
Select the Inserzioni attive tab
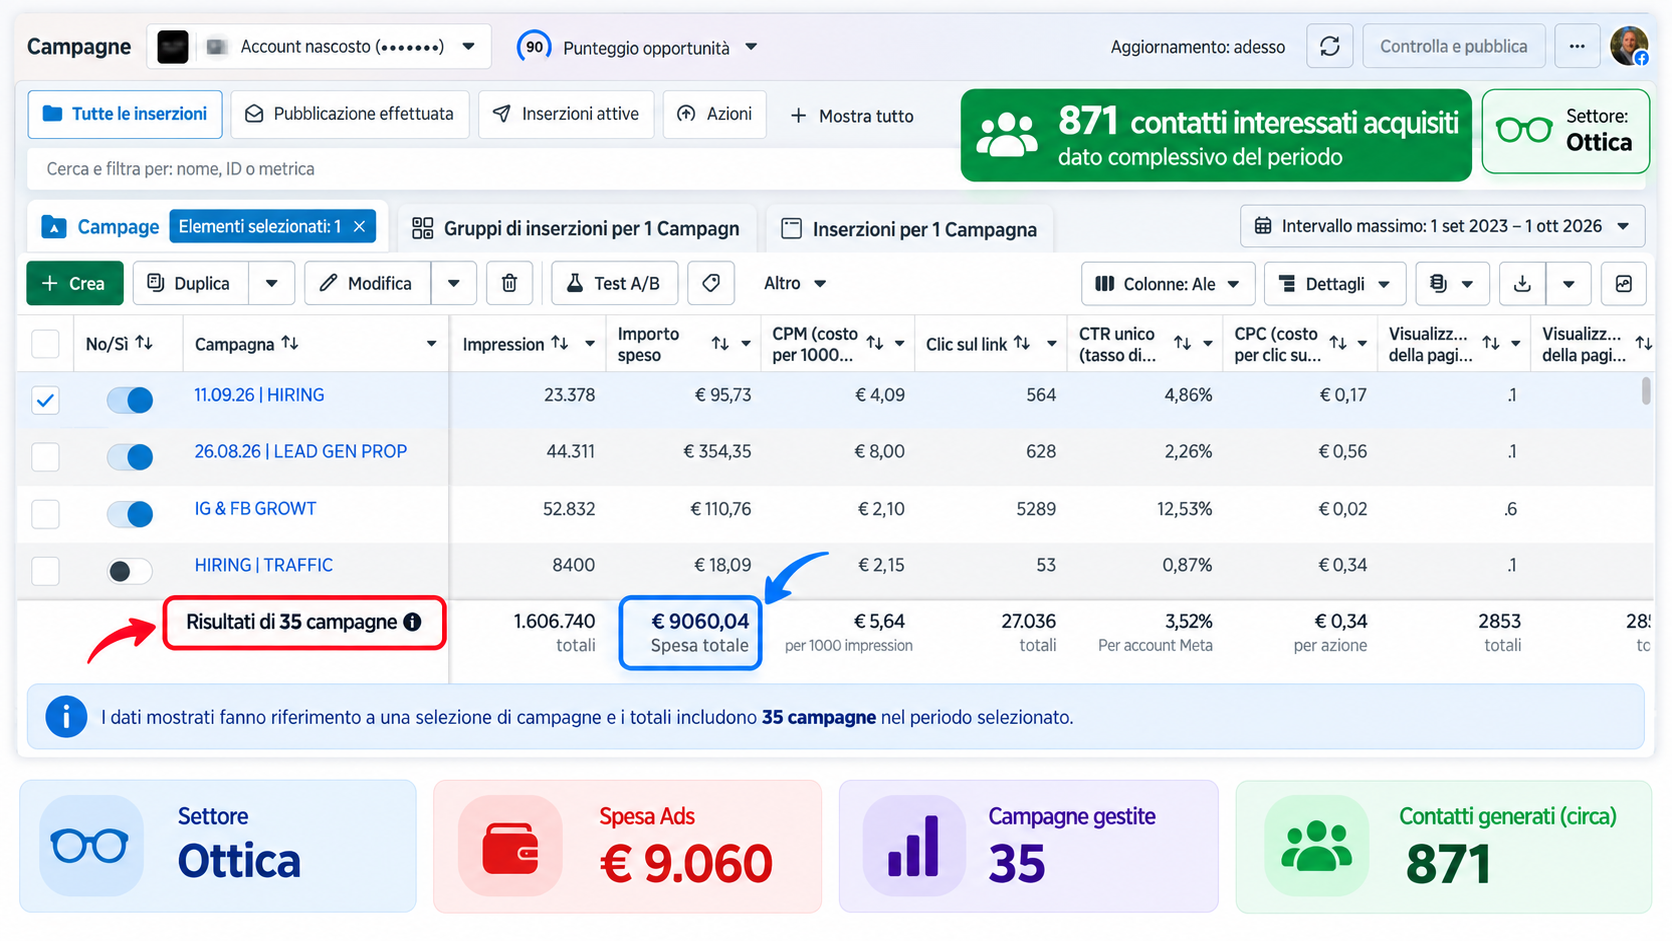click(566, 114)
